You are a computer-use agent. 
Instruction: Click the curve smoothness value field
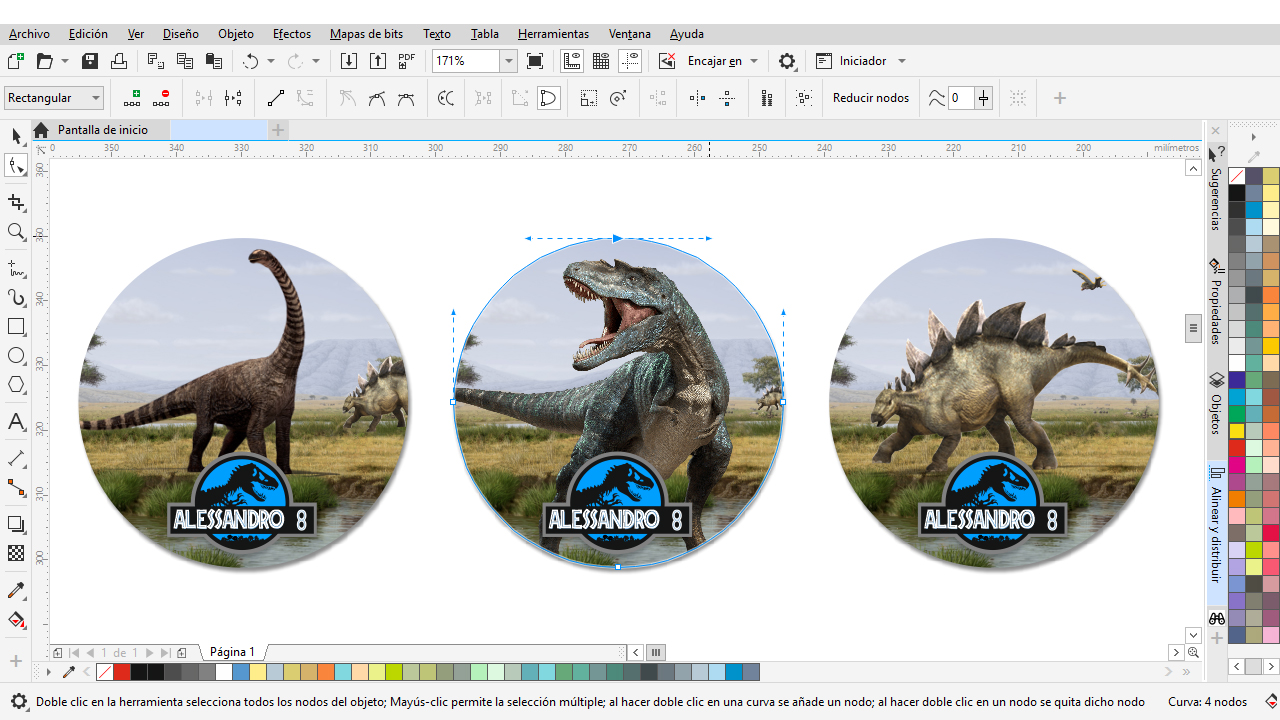[961, 98]
